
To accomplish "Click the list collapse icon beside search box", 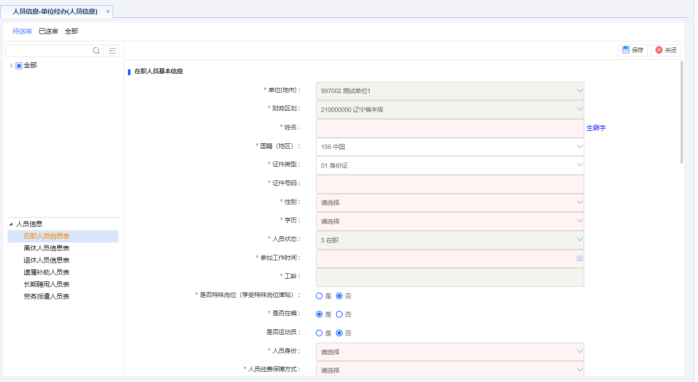I will (113, 51).
